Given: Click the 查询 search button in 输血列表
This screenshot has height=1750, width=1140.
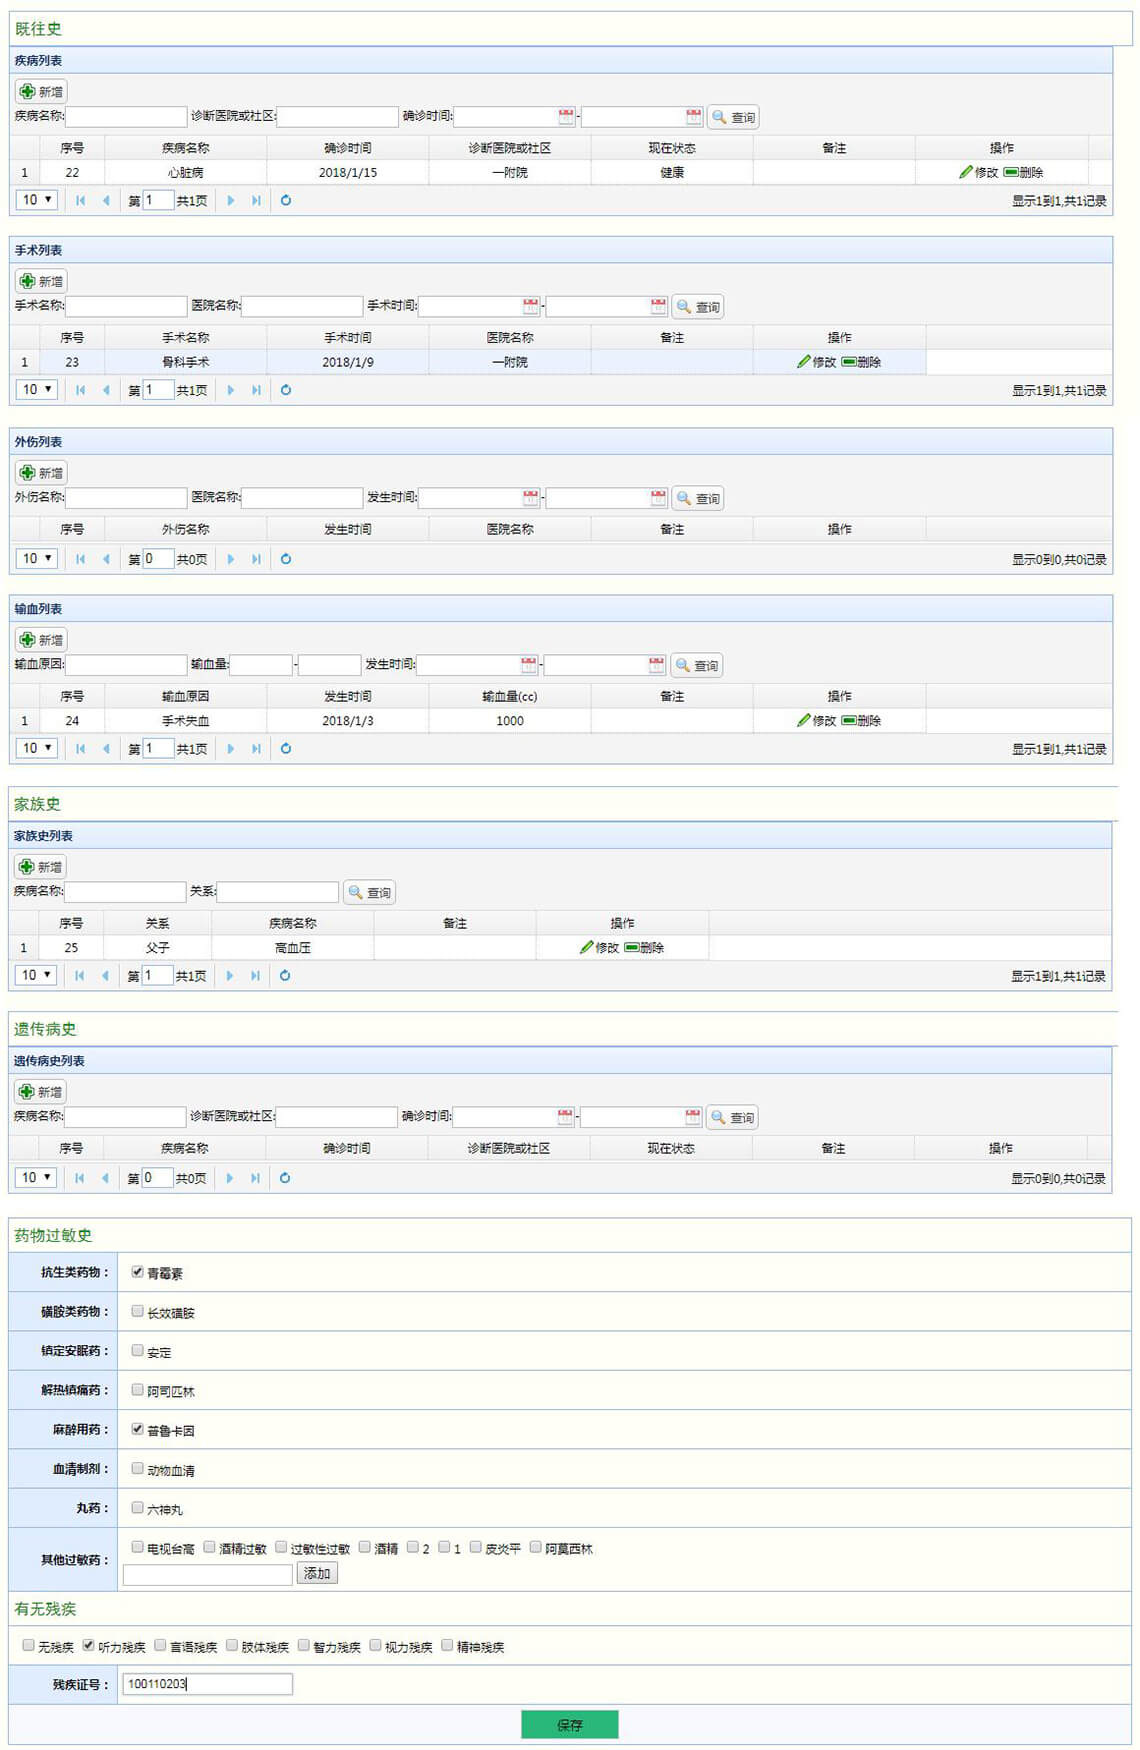Looking at the screenshot, I should [x=697, y=666].
